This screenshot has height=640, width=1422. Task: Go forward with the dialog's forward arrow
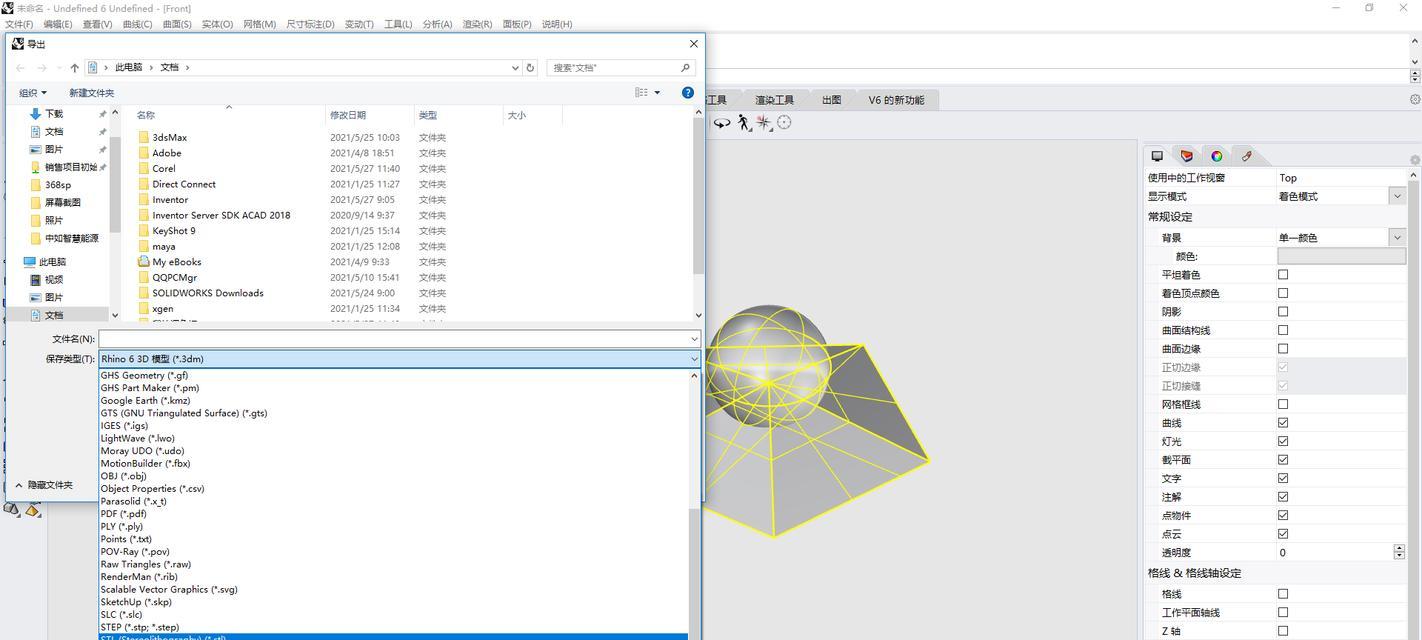[42, 68]
